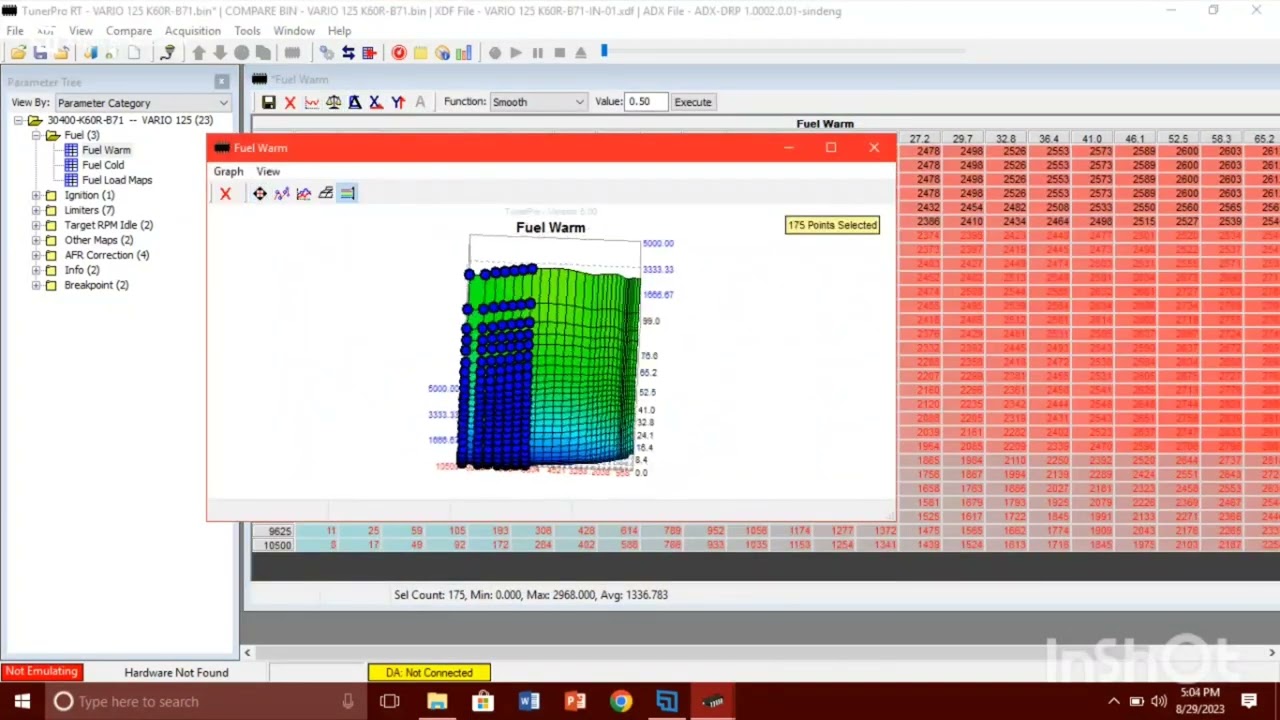Adjust the blue playback slider handle
Image resolution: width=1280 pixels, height=720 pixels.
pyautogui.click(x=604, y=50)
